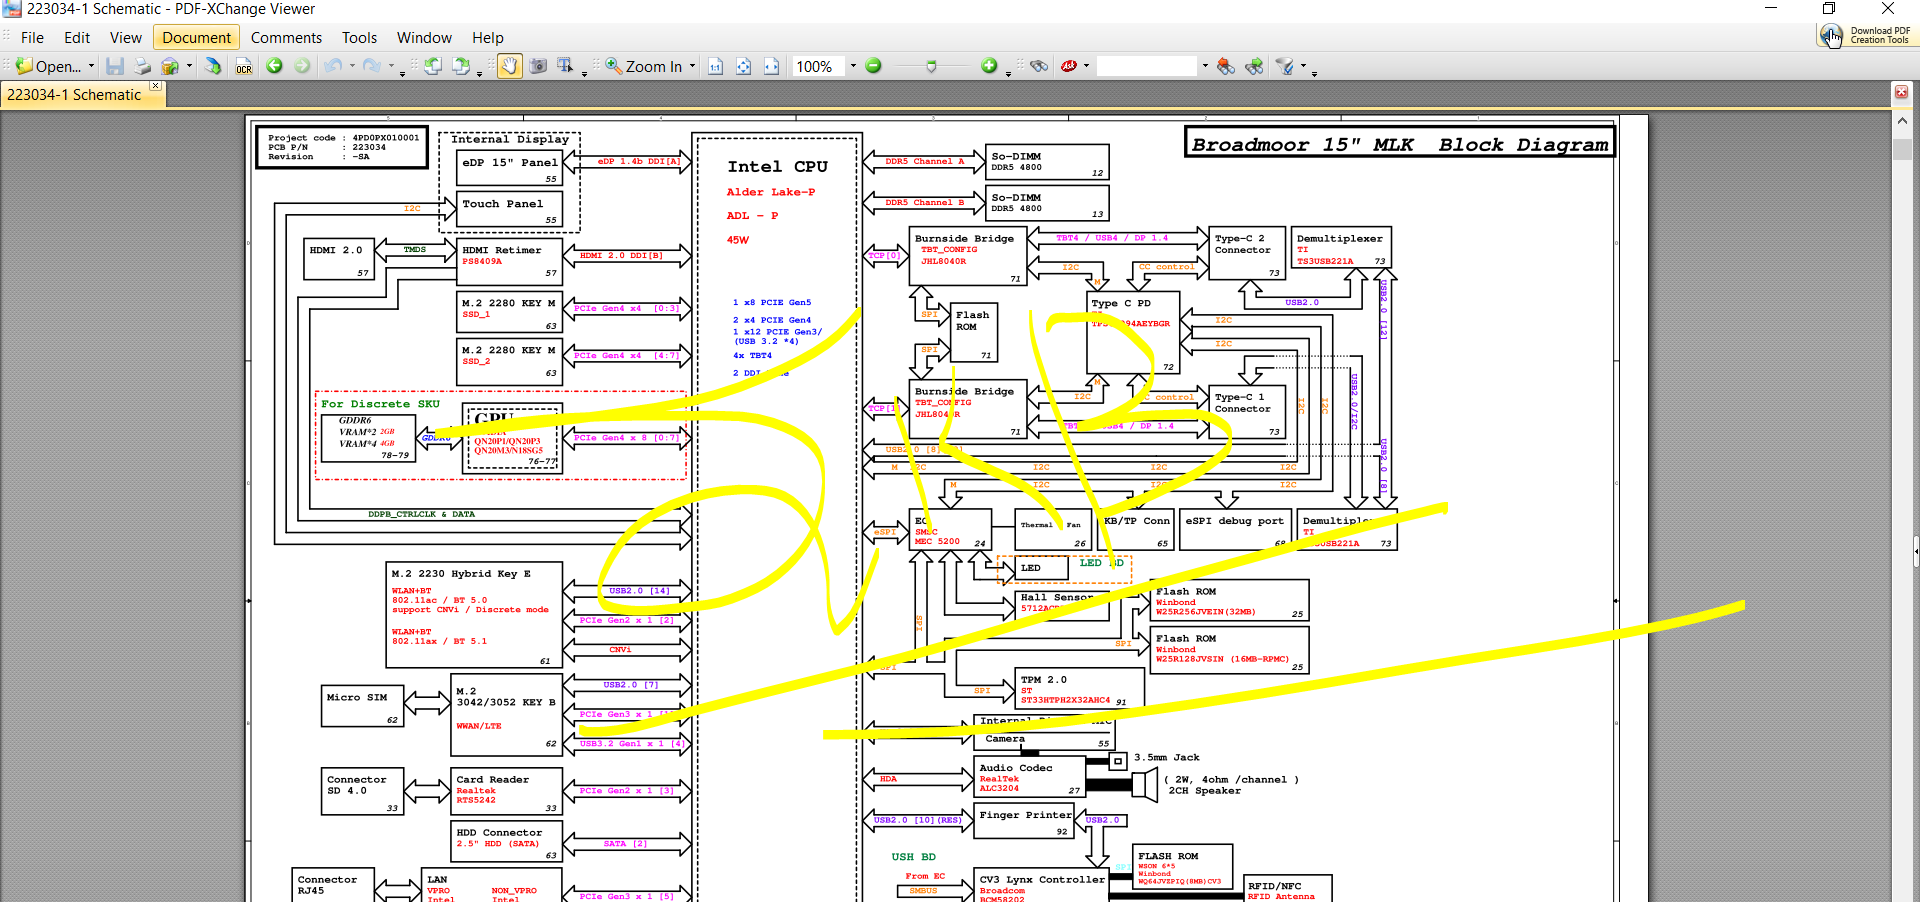Rotate the page counter-clockwise
The image size is (1920, 902).
point(432,66)
